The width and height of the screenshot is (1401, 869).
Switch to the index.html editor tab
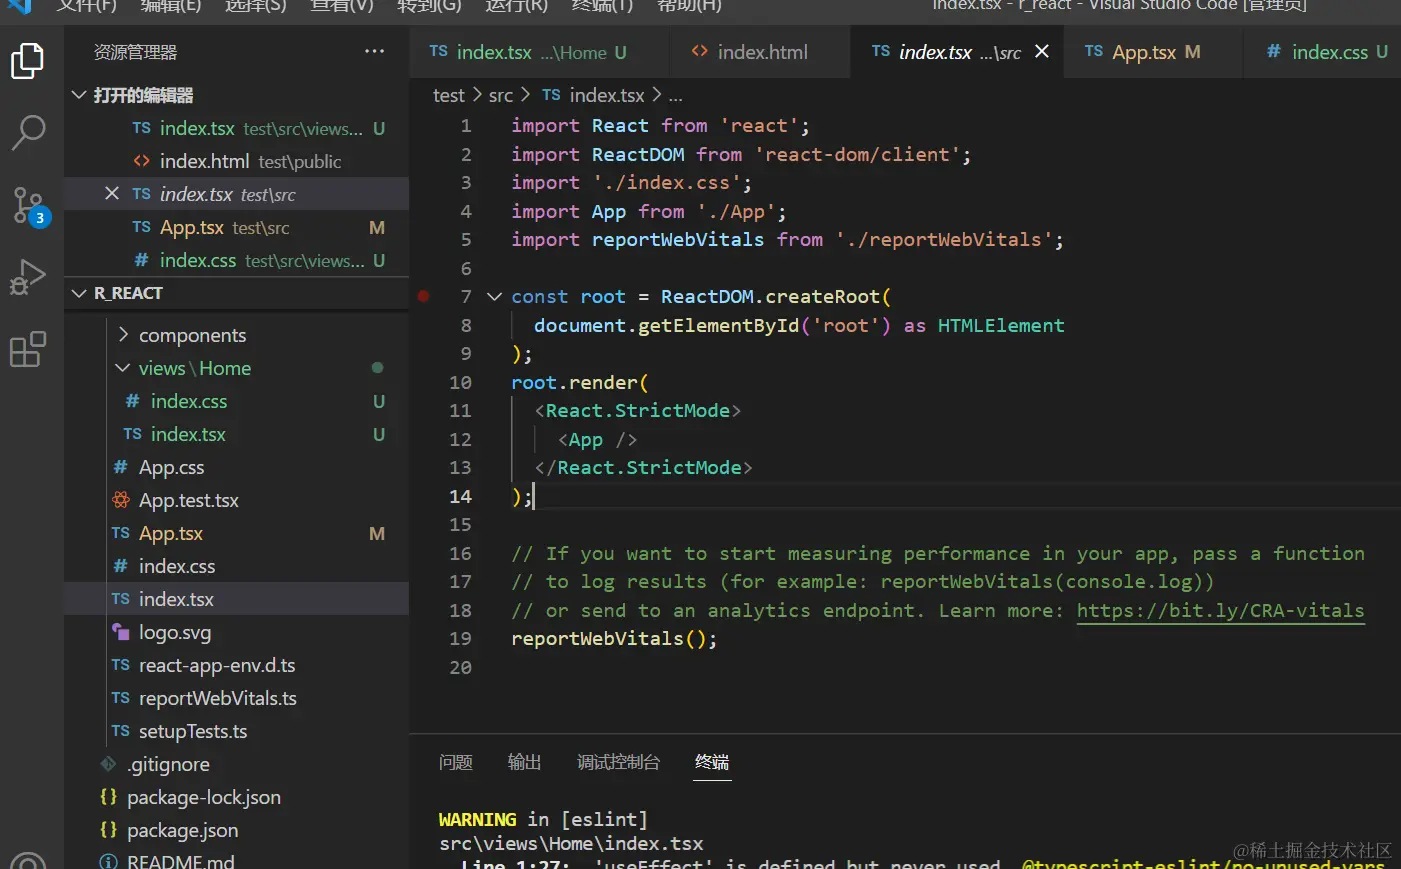point(761,52)
